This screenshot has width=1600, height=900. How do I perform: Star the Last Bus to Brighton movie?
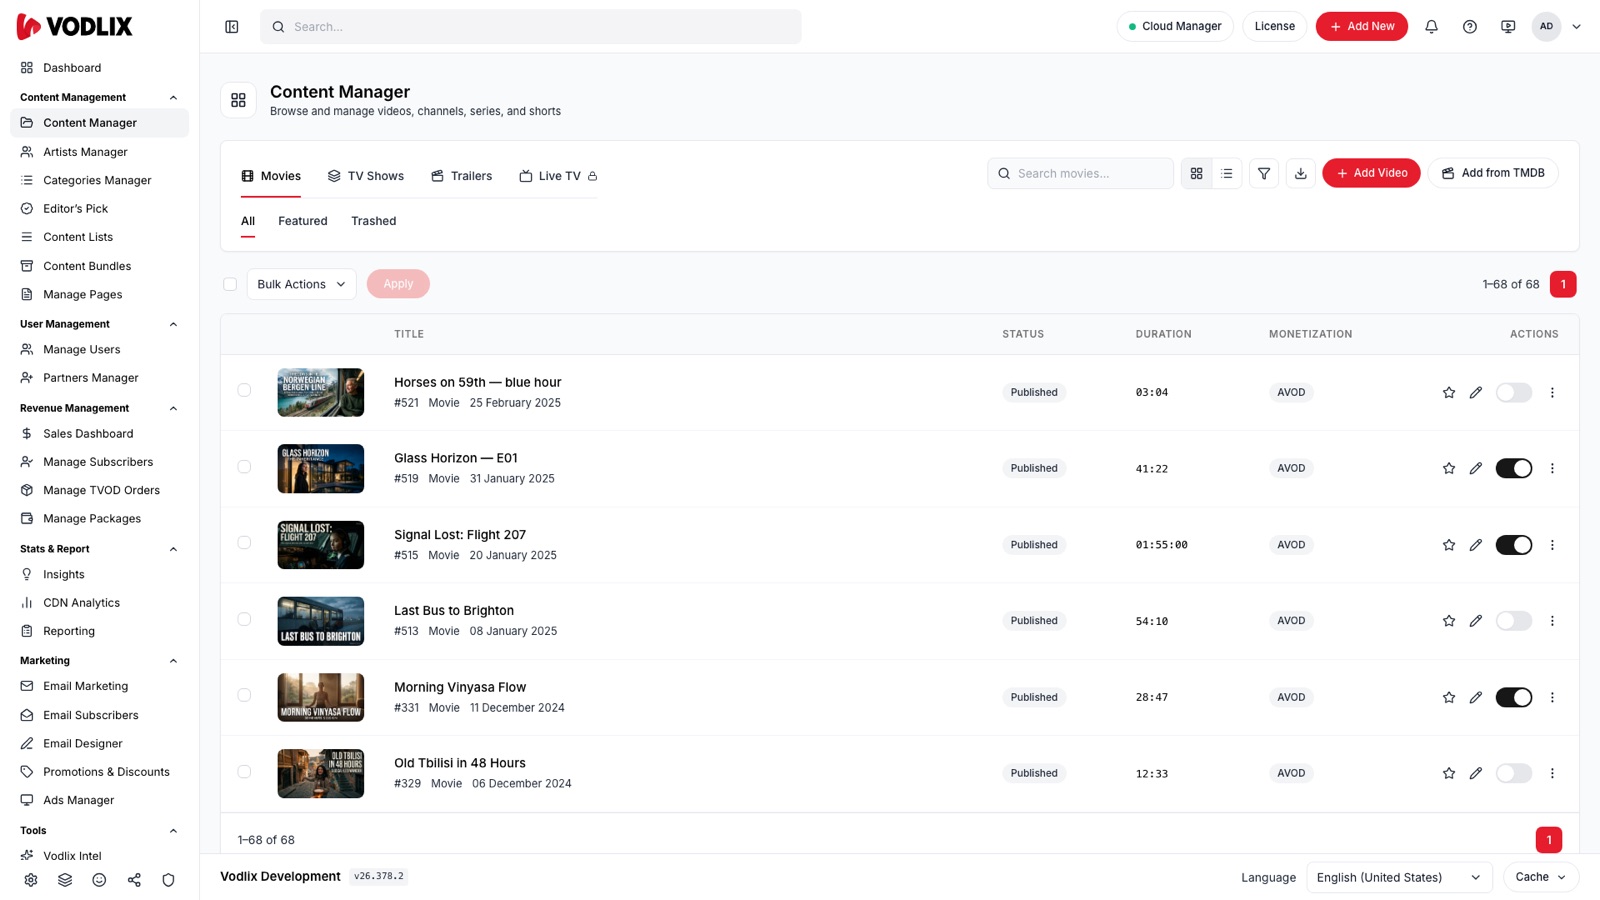point(1448,621)
